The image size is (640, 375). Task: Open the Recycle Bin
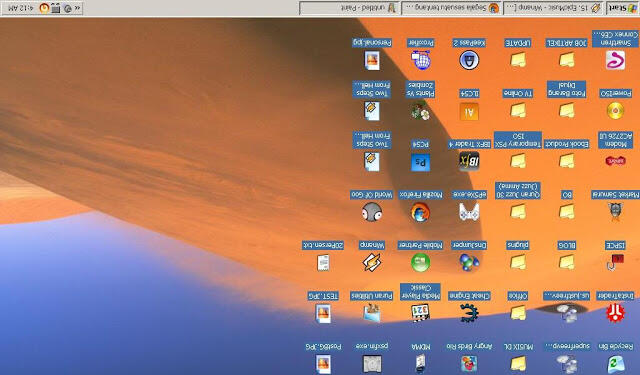coord(615,364)
